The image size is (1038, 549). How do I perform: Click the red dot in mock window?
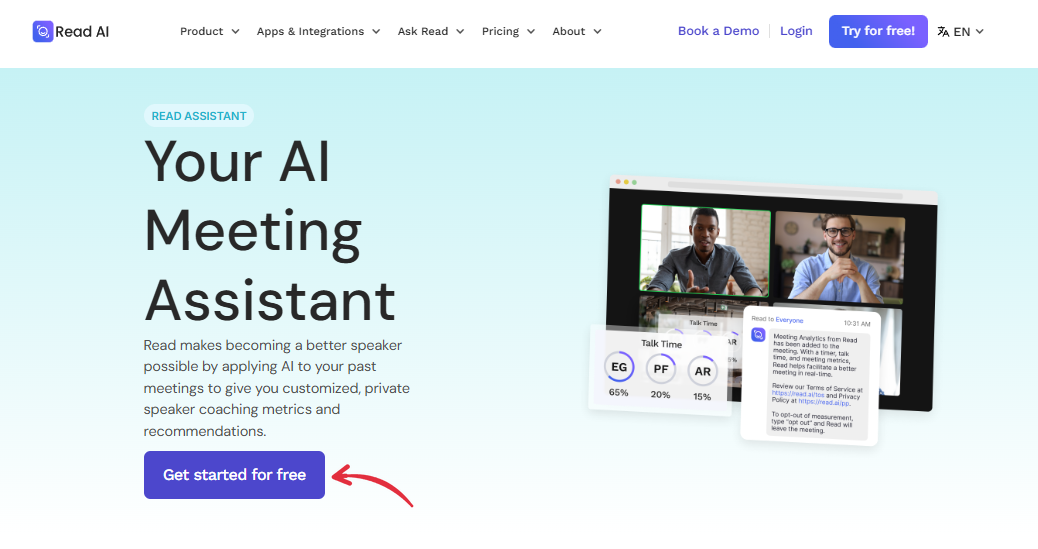tap(618, 181)
